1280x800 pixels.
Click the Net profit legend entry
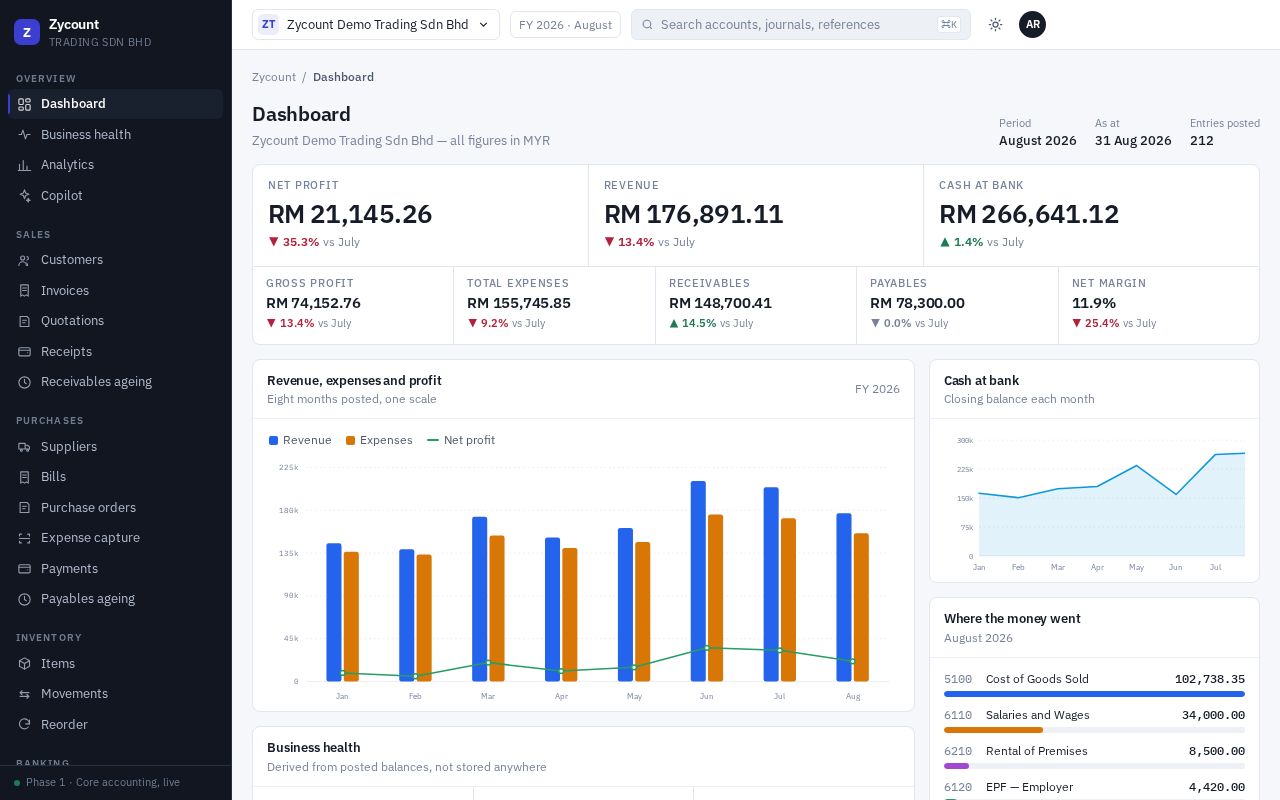click(461, 440)
